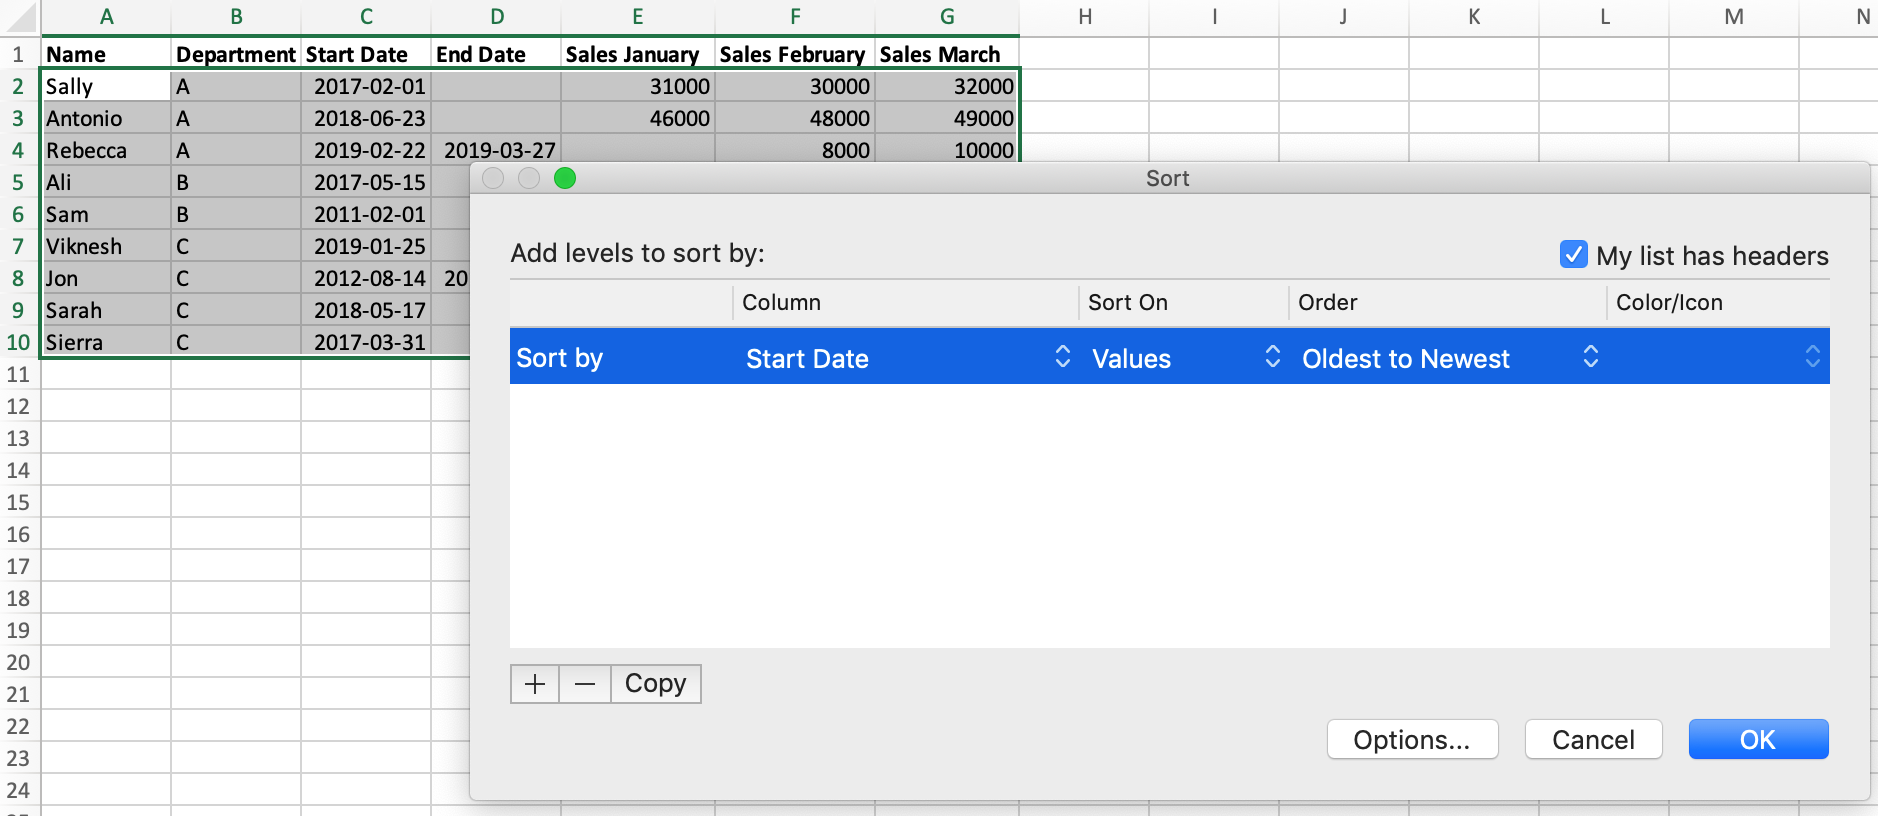Uncheck My list has headers checkbox
Image resolution: width=1878 pixels, height=816 pixels.
(x=1573, y=255)
